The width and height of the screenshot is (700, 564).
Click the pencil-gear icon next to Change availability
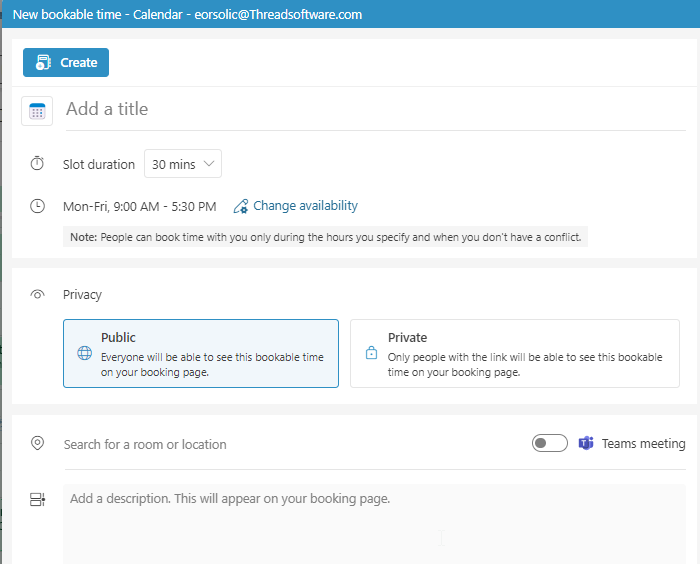[x=241, y=206]
